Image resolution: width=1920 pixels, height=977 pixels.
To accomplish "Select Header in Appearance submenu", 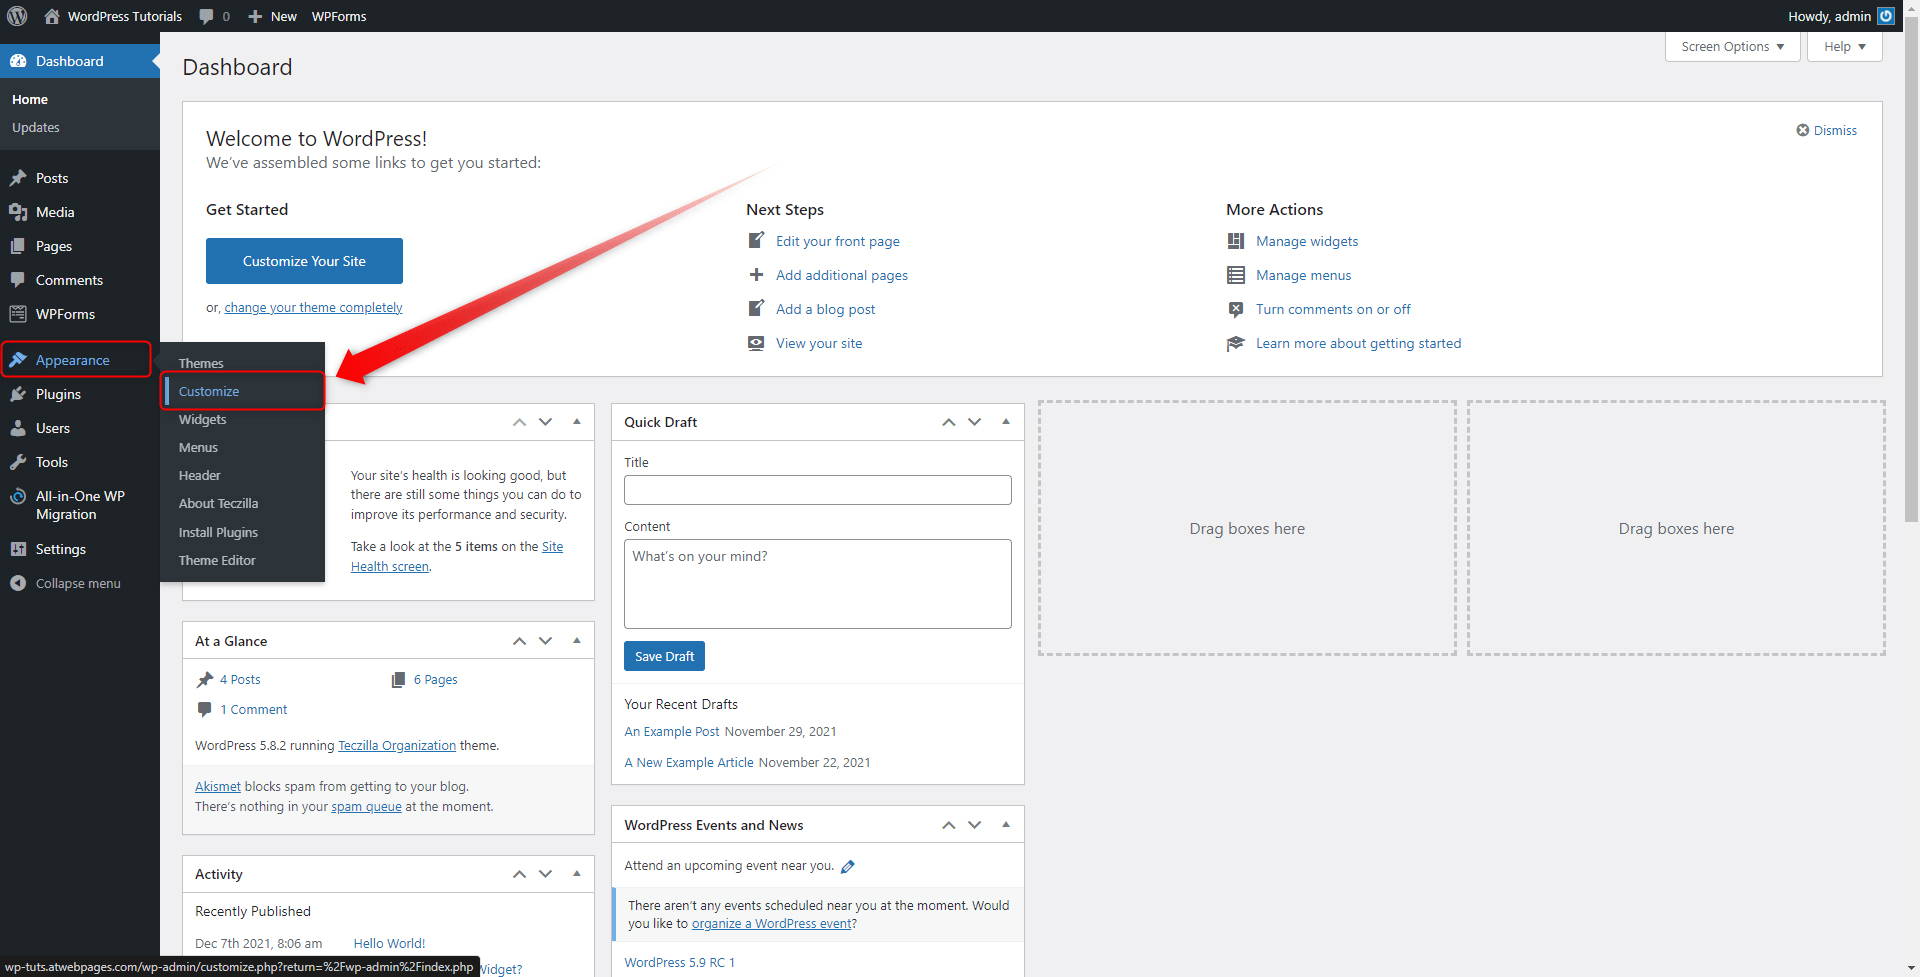I will point(243,475).
